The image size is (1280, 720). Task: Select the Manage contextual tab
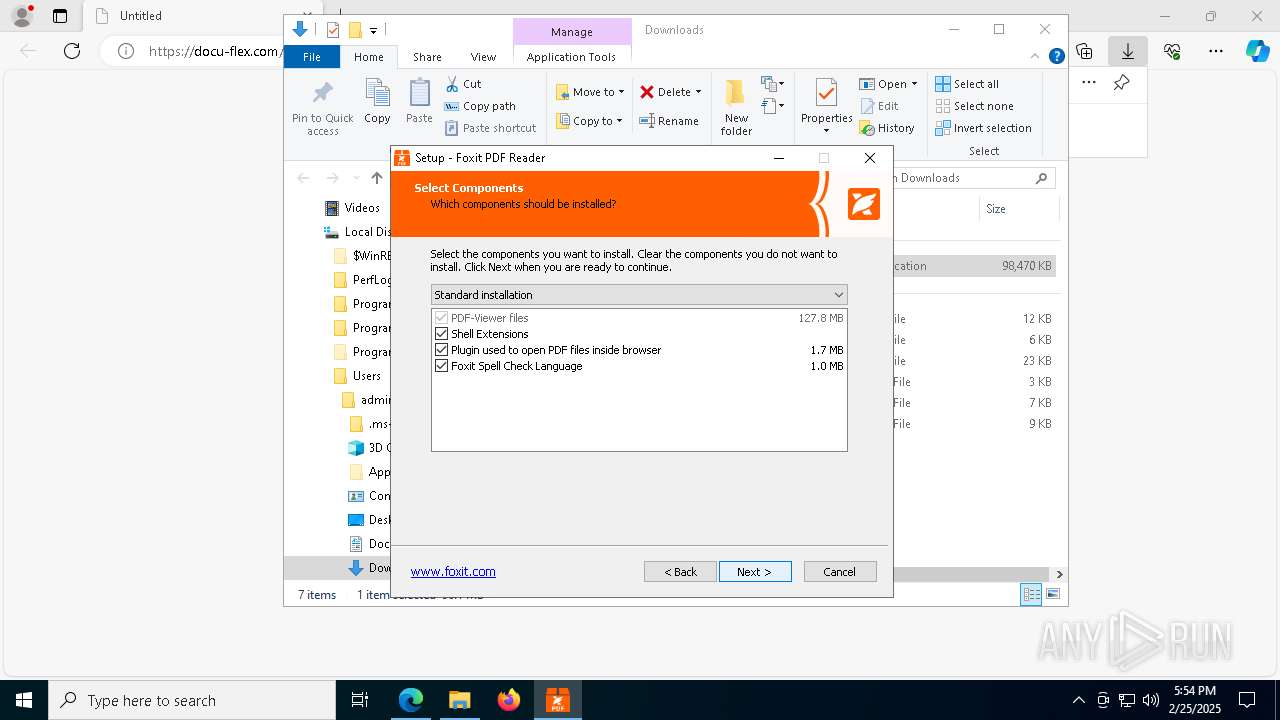[572, 32]
